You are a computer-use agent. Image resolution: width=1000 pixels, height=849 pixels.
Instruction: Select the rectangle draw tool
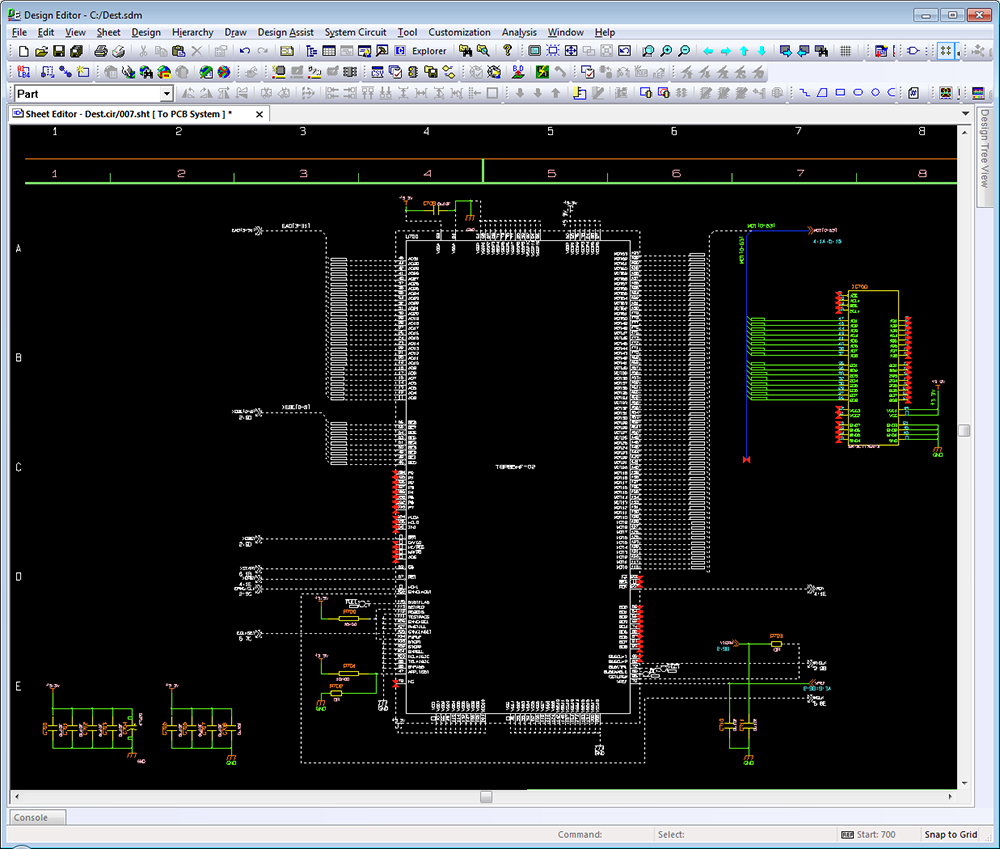840,93
